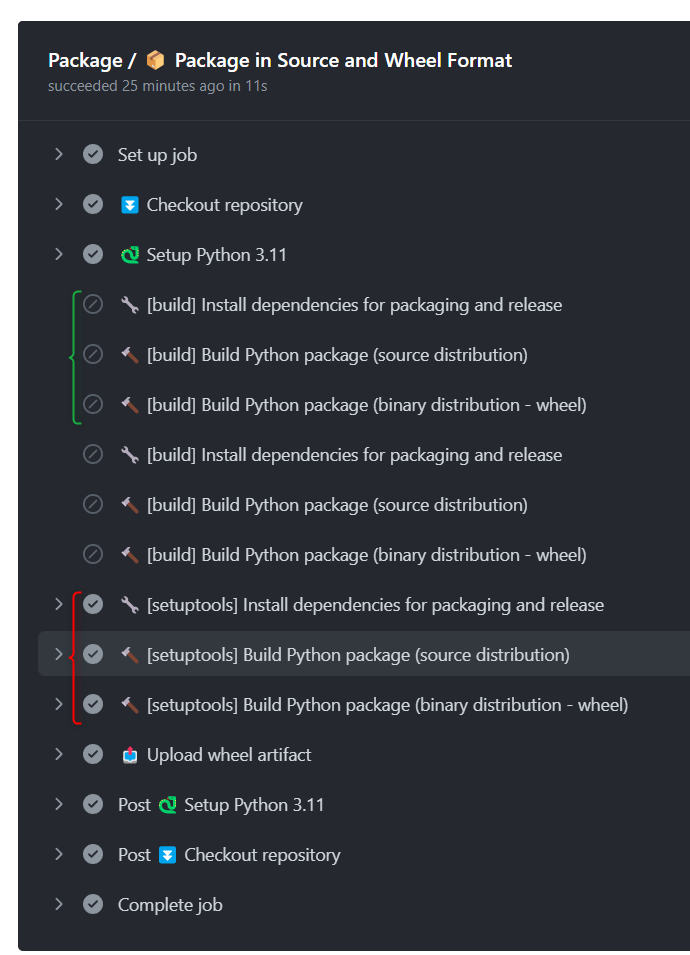Viewport: 690px width, 955px height.
Task: Expand the setuptools binary wheel build step
Action: pos(59,704)
